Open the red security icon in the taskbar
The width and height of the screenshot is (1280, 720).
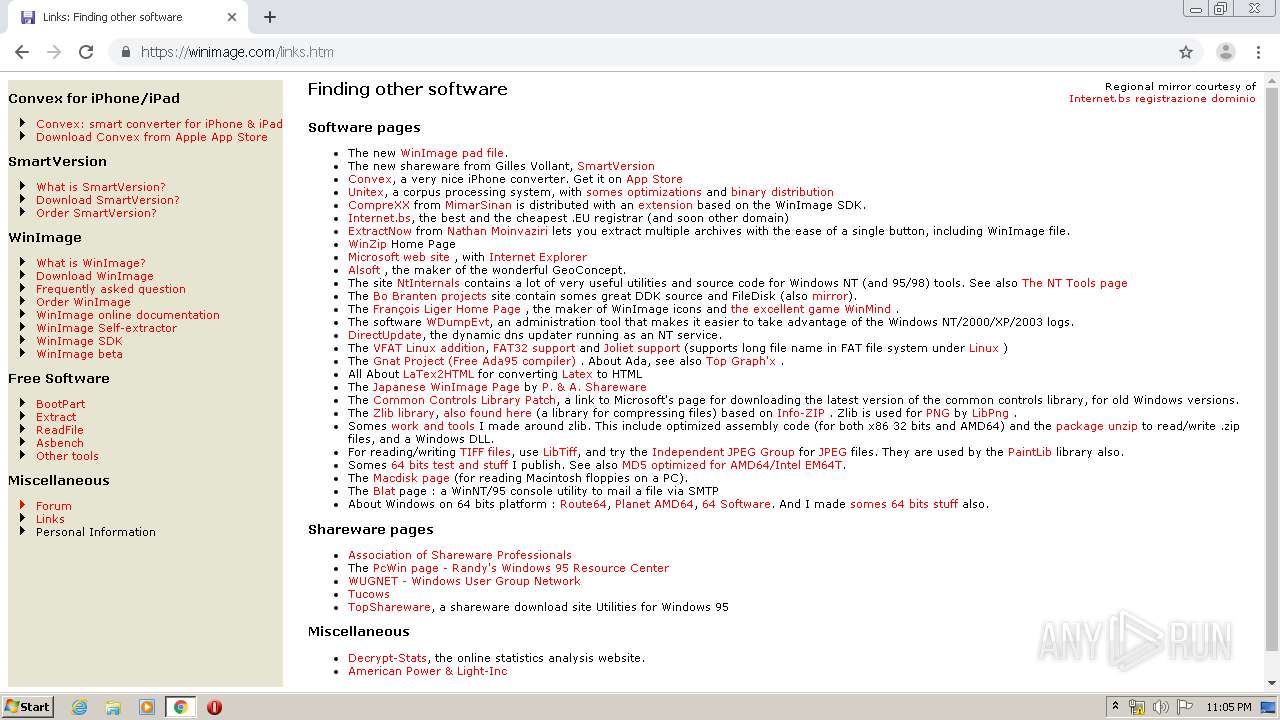[214, 707]
